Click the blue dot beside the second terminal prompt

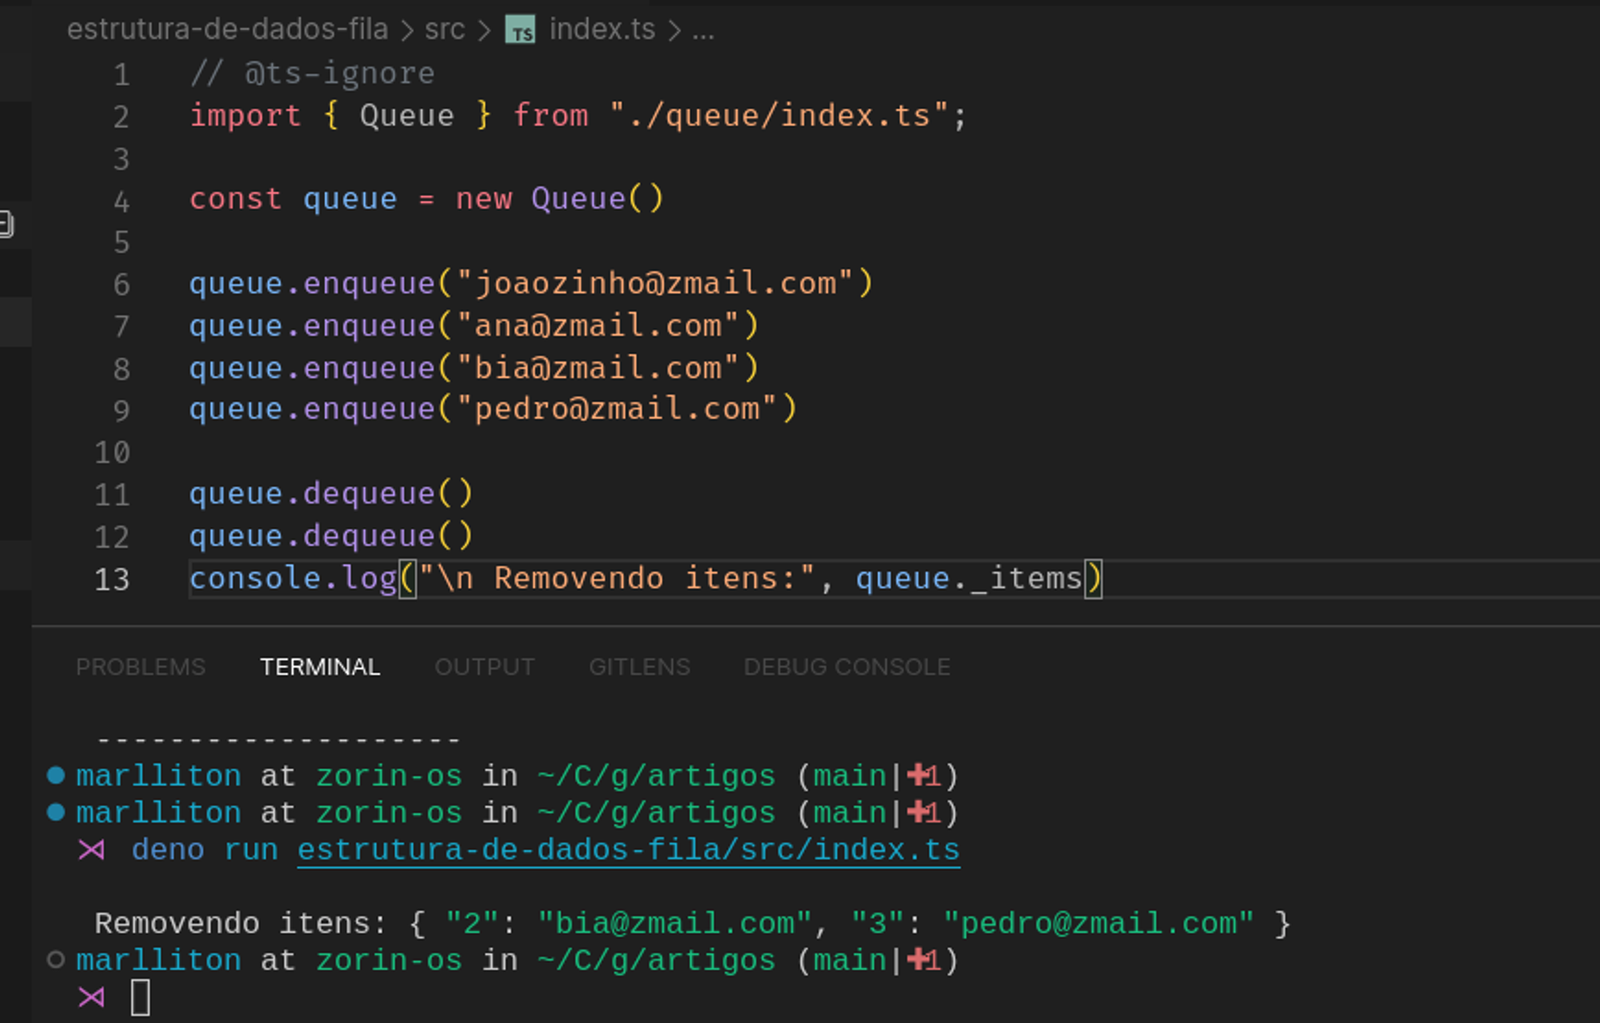pyautogui.click(x=56, y=812)
